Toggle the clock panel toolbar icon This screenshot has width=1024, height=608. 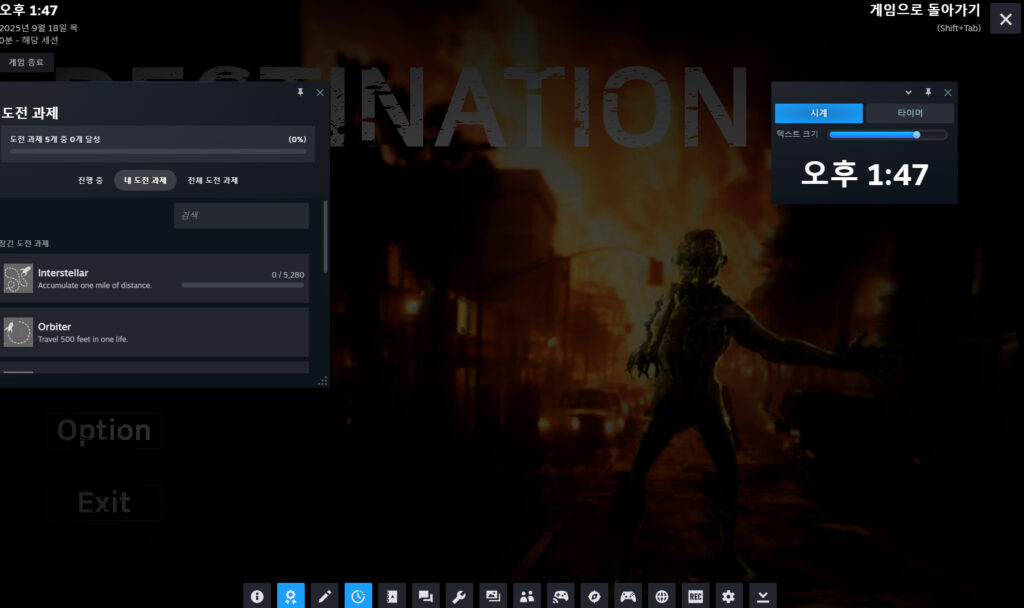coord(358,596)
